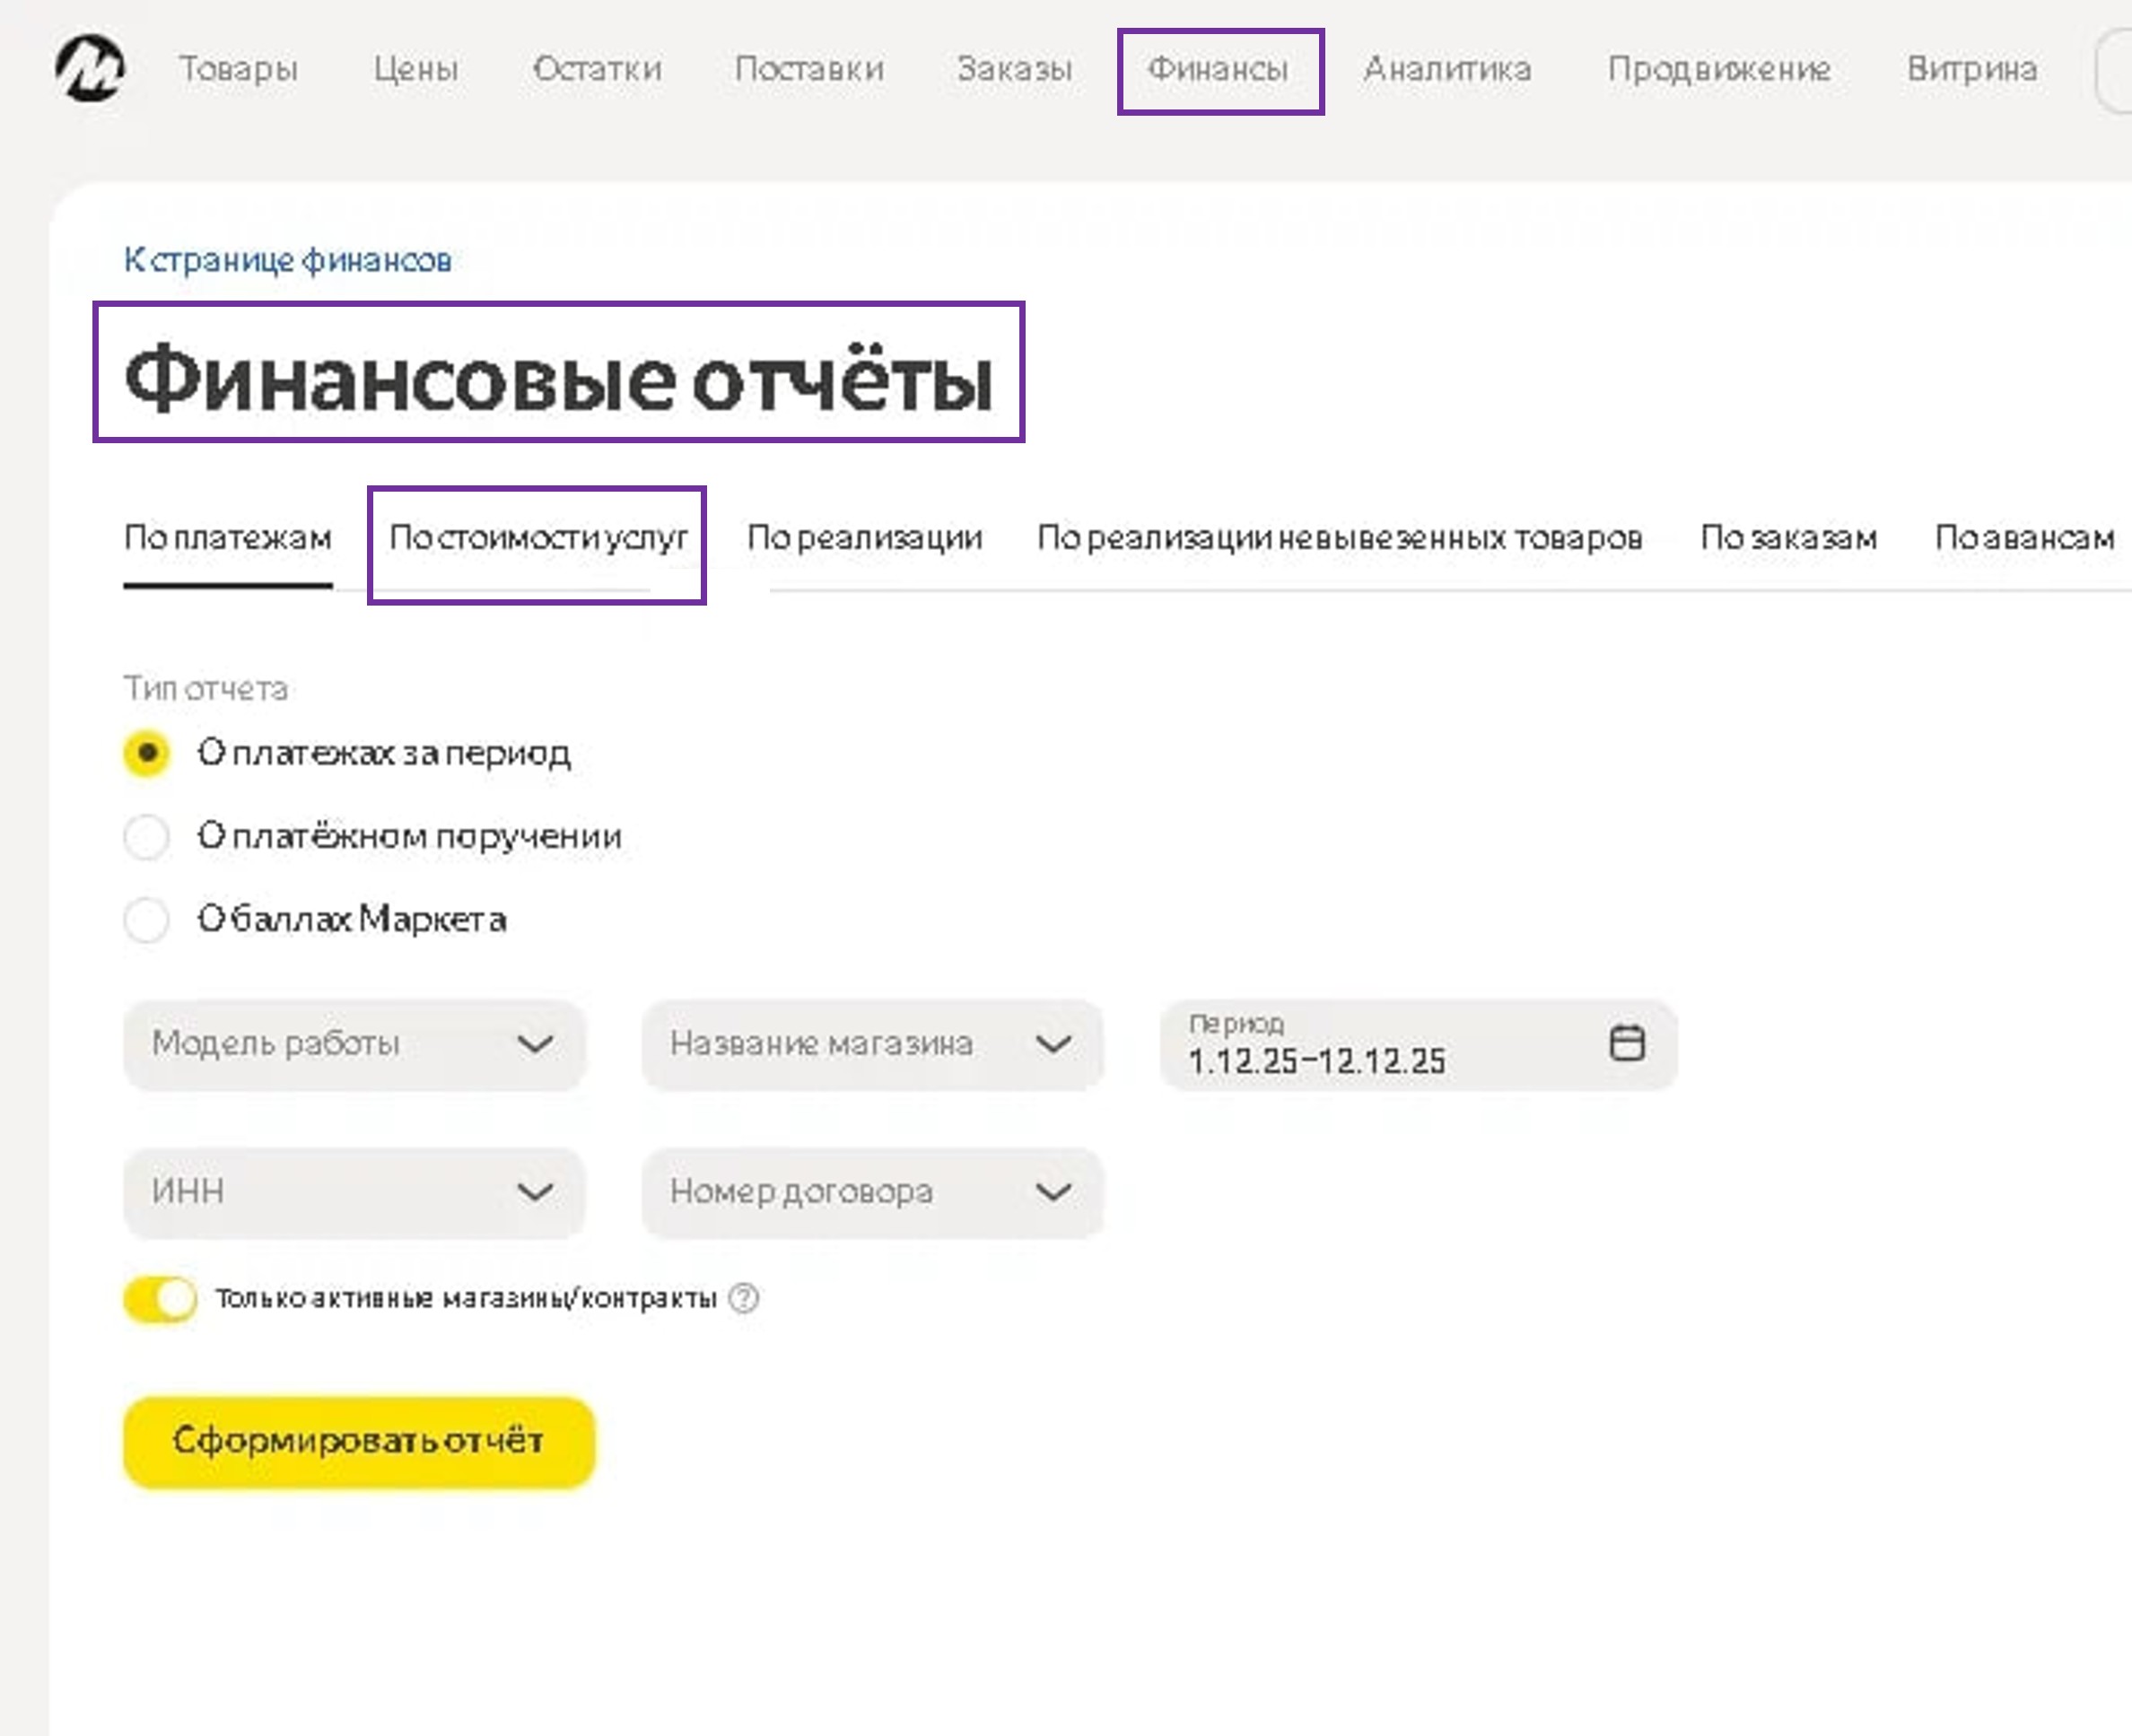
Task: Toggle Только активные магазины/контракты switch
Action: [x=161, y=1299]
